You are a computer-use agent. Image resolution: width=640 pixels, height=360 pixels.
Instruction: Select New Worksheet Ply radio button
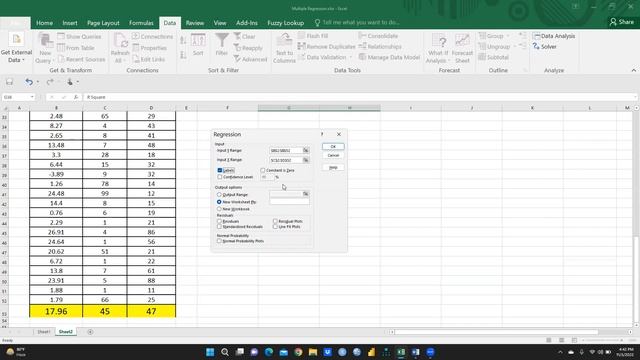click(219, 202)
